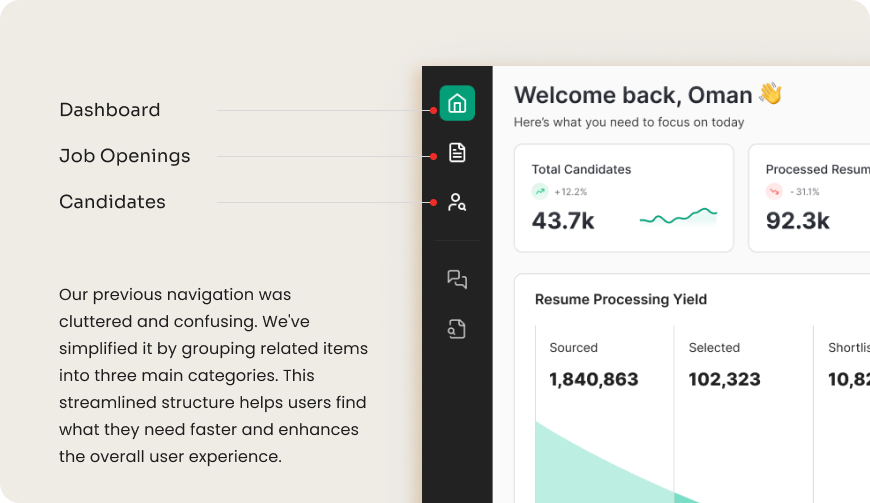This screenshot has width=870, height=503.
Task: Click the waving hand emoji
Action: point(770,93)
